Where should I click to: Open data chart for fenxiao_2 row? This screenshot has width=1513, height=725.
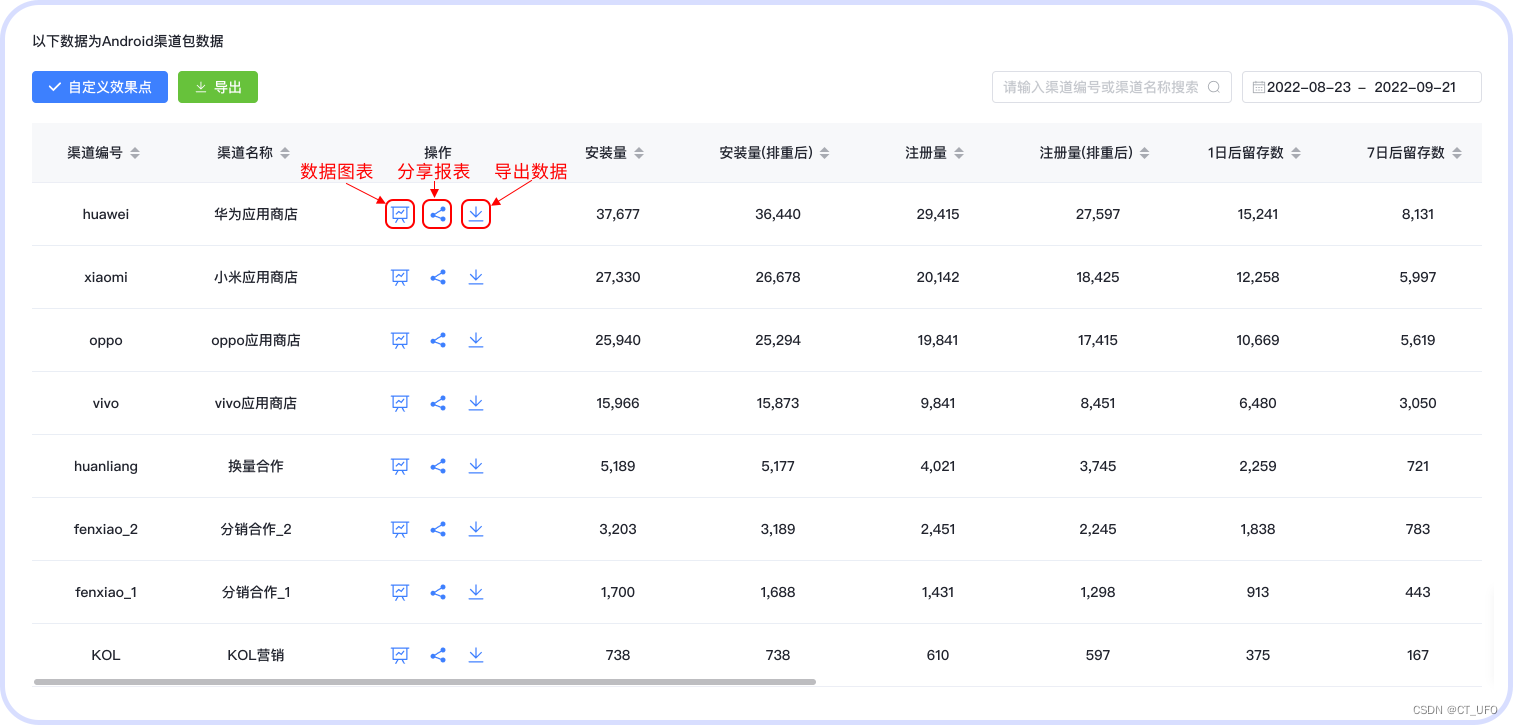[400, 529]
